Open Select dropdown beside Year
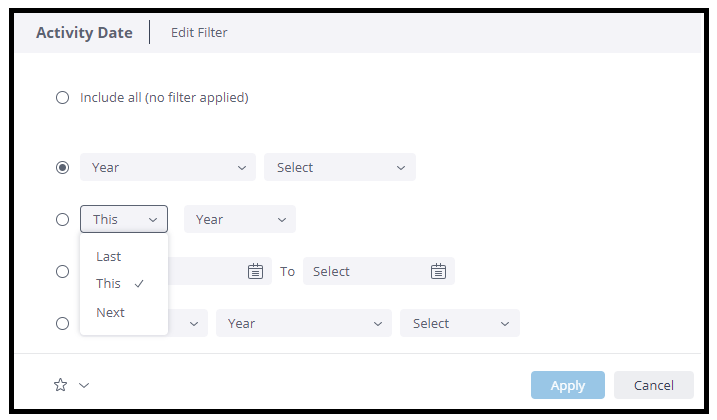Viewport: 717px width, 420px height. tap(339, 167)
